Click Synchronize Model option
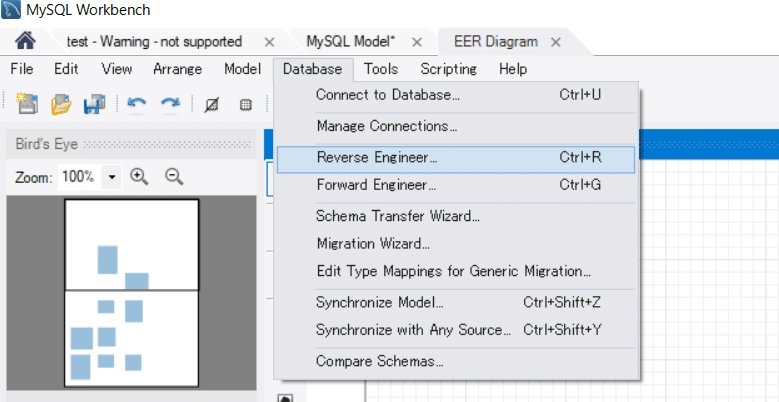The width and height of the screenshot is (779, 402). point(379,302)
